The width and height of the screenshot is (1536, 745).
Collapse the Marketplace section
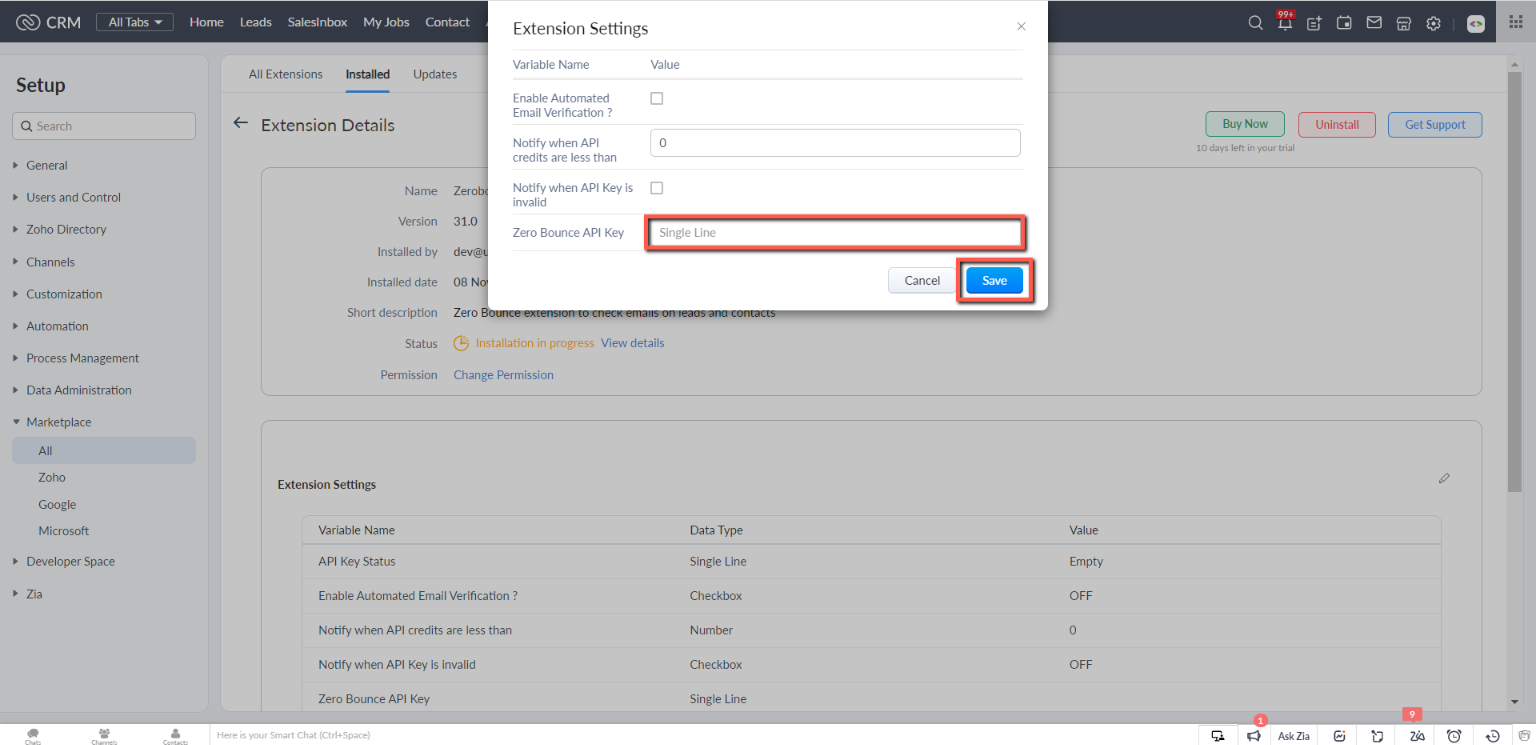58,422
